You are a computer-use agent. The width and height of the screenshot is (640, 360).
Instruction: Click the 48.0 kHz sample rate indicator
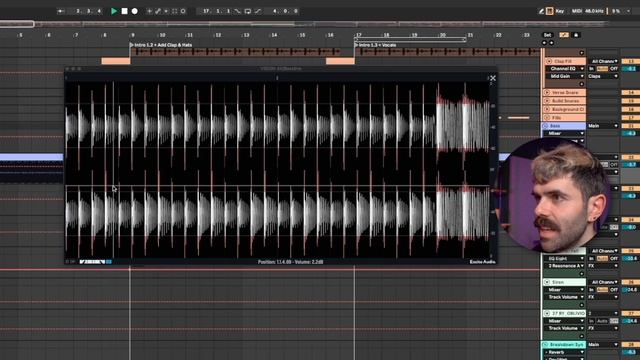coord(594,11)
